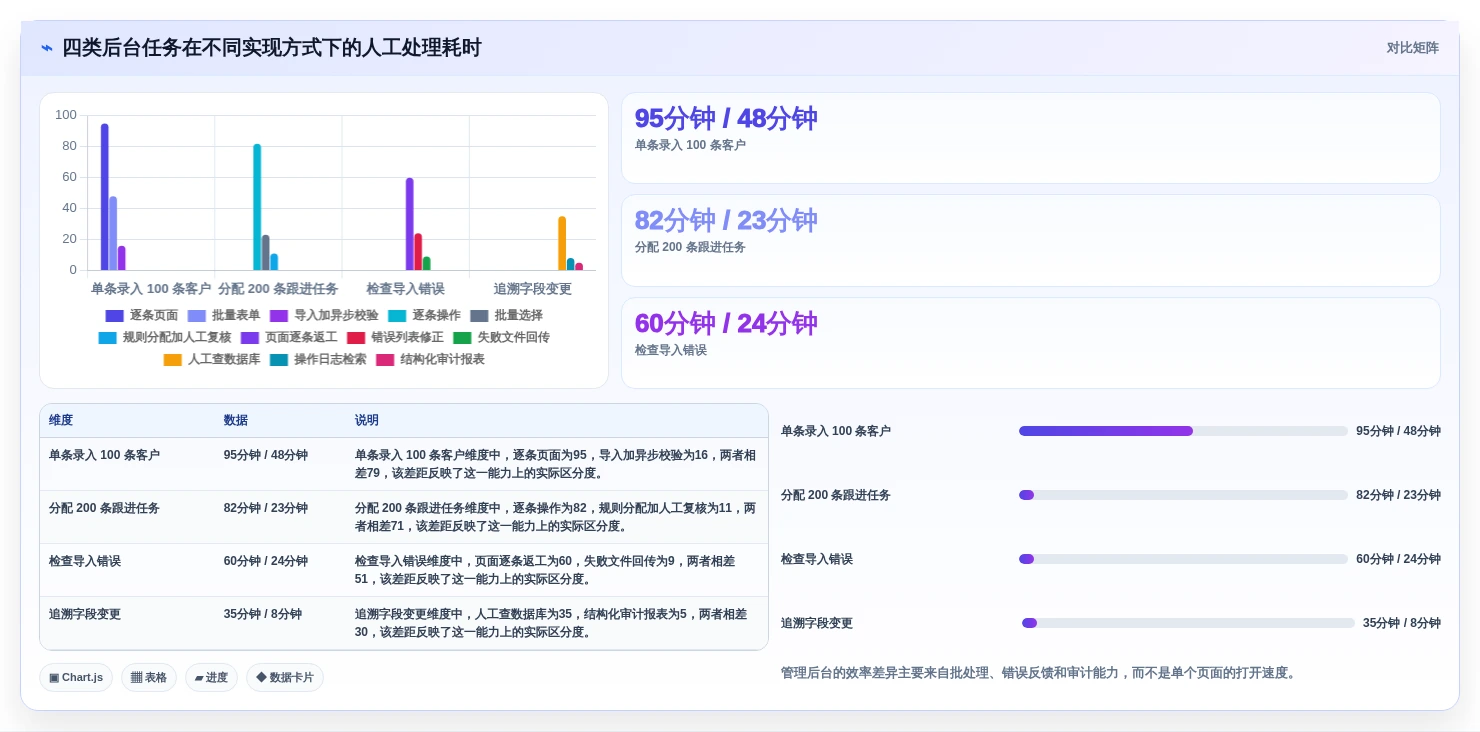Toggle the 人工查数据库 legend entry
This screenshot has height=732, width=1480.
point(212,359)
